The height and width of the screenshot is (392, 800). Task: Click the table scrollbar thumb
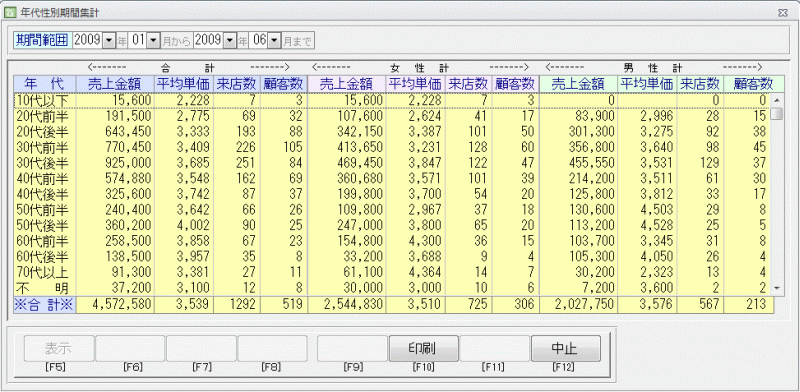click(x=777, y=113)
